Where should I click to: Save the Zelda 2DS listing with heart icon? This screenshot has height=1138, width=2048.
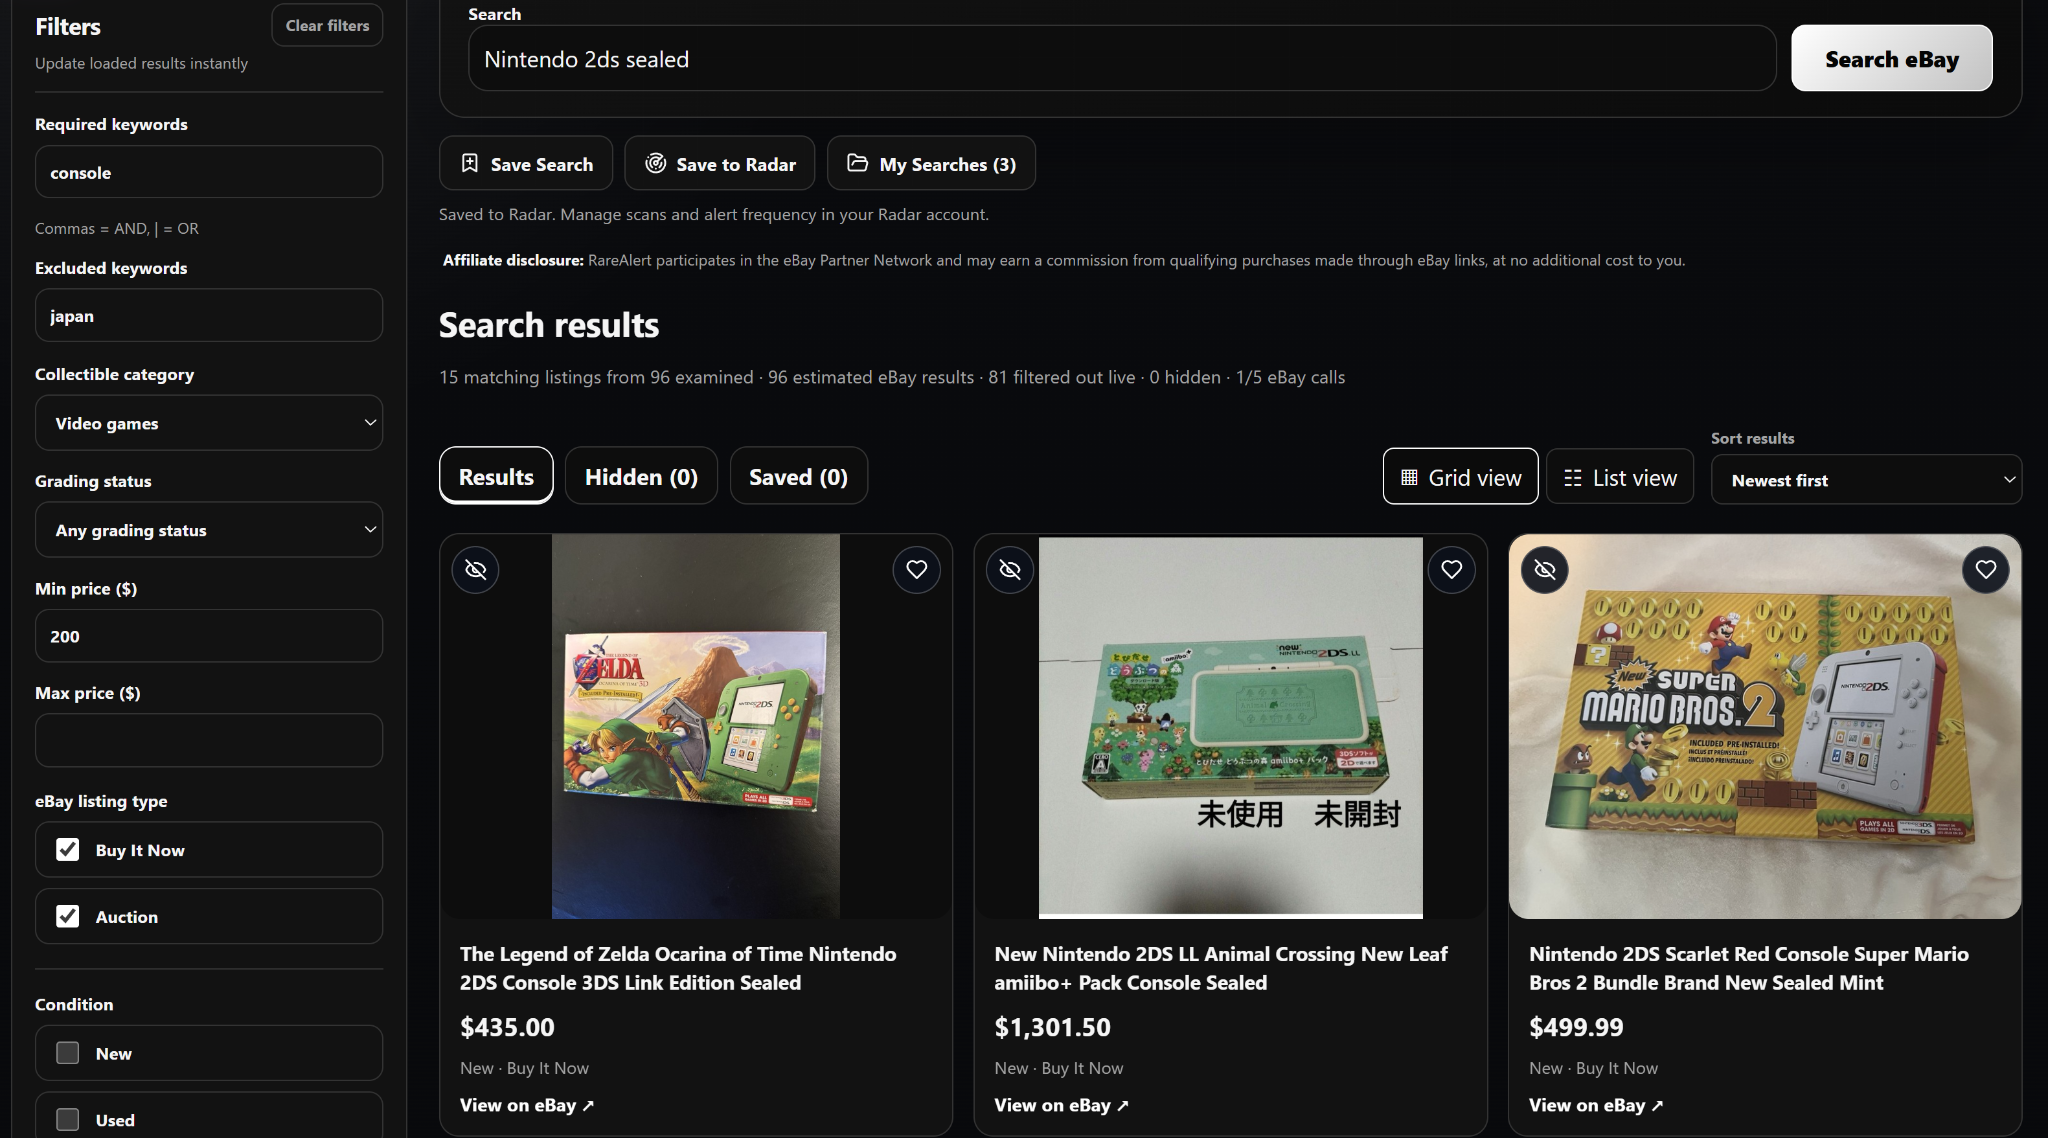[916, 569]
